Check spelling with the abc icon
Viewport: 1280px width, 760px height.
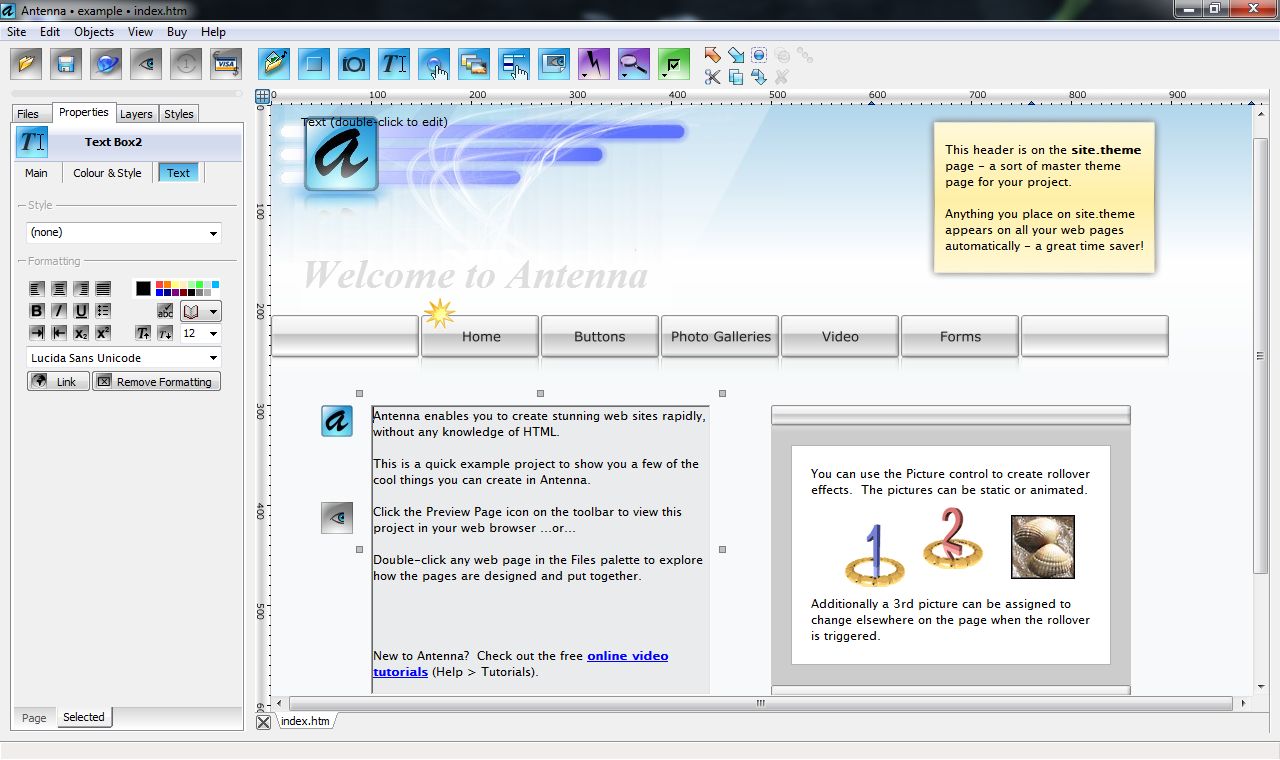(x=165, y=312)
